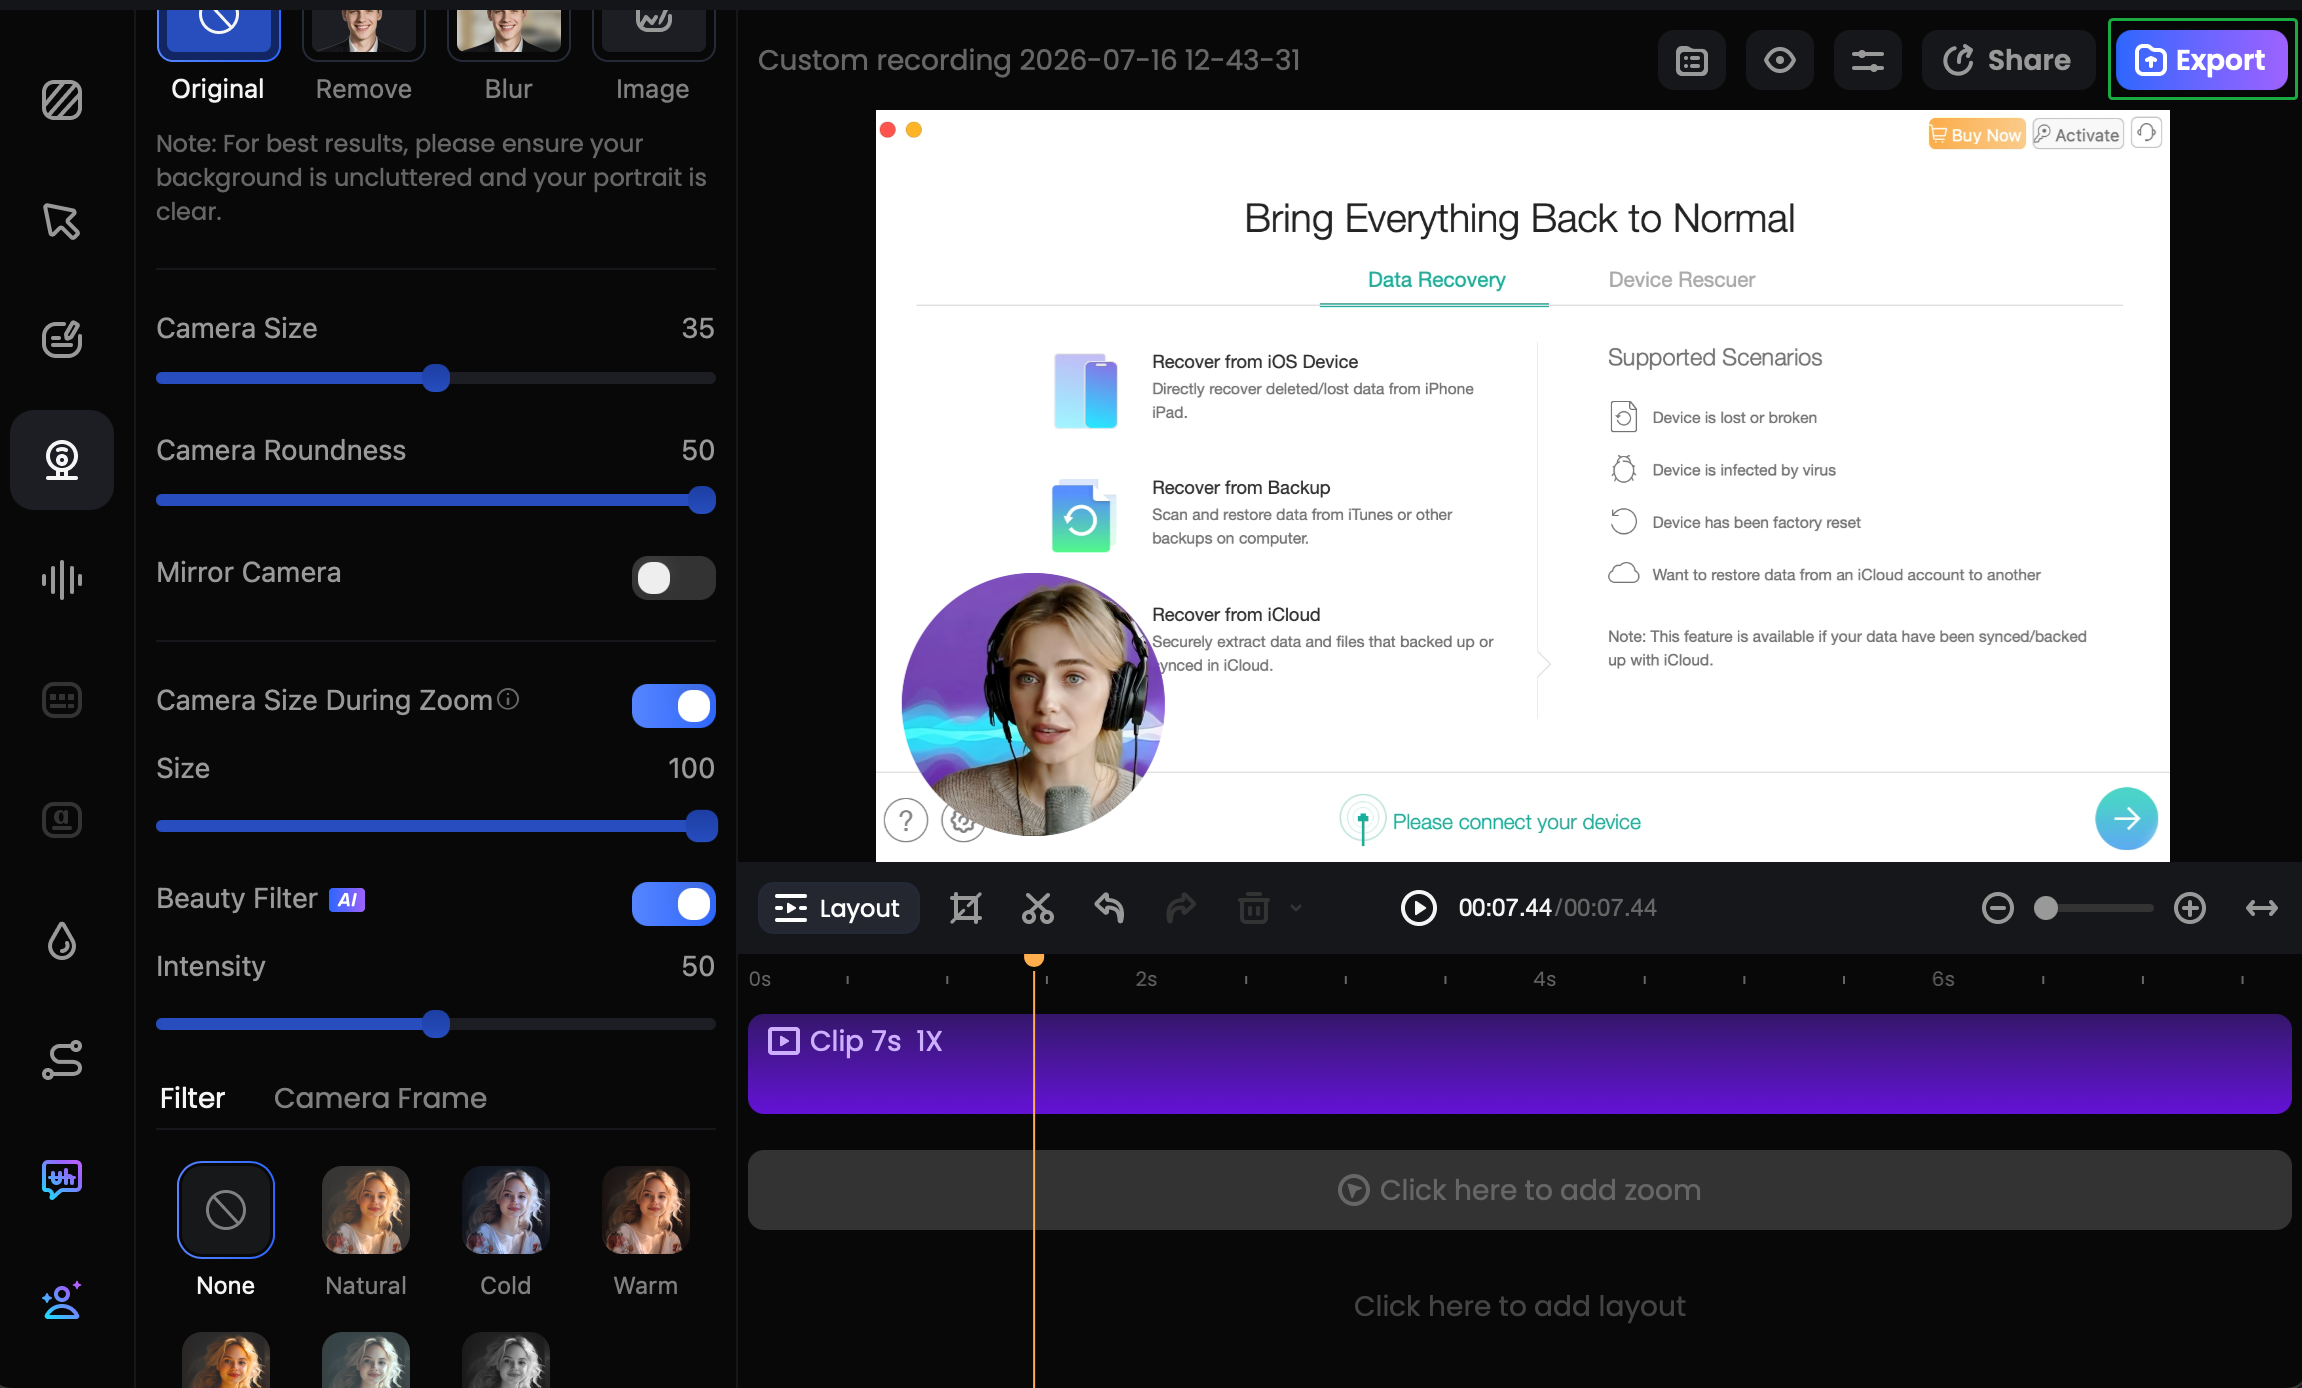
Task: Open the audio waveform sidebar icon
Action: point(62,580)
